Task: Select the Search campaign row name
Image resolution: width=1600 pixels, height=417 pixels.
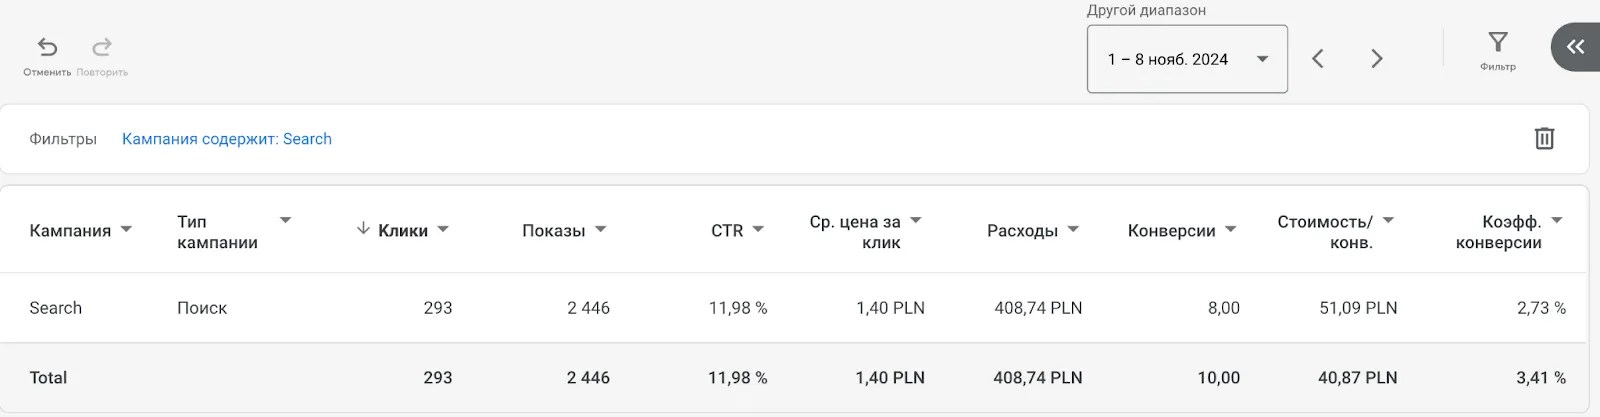Action: (56, 308)
